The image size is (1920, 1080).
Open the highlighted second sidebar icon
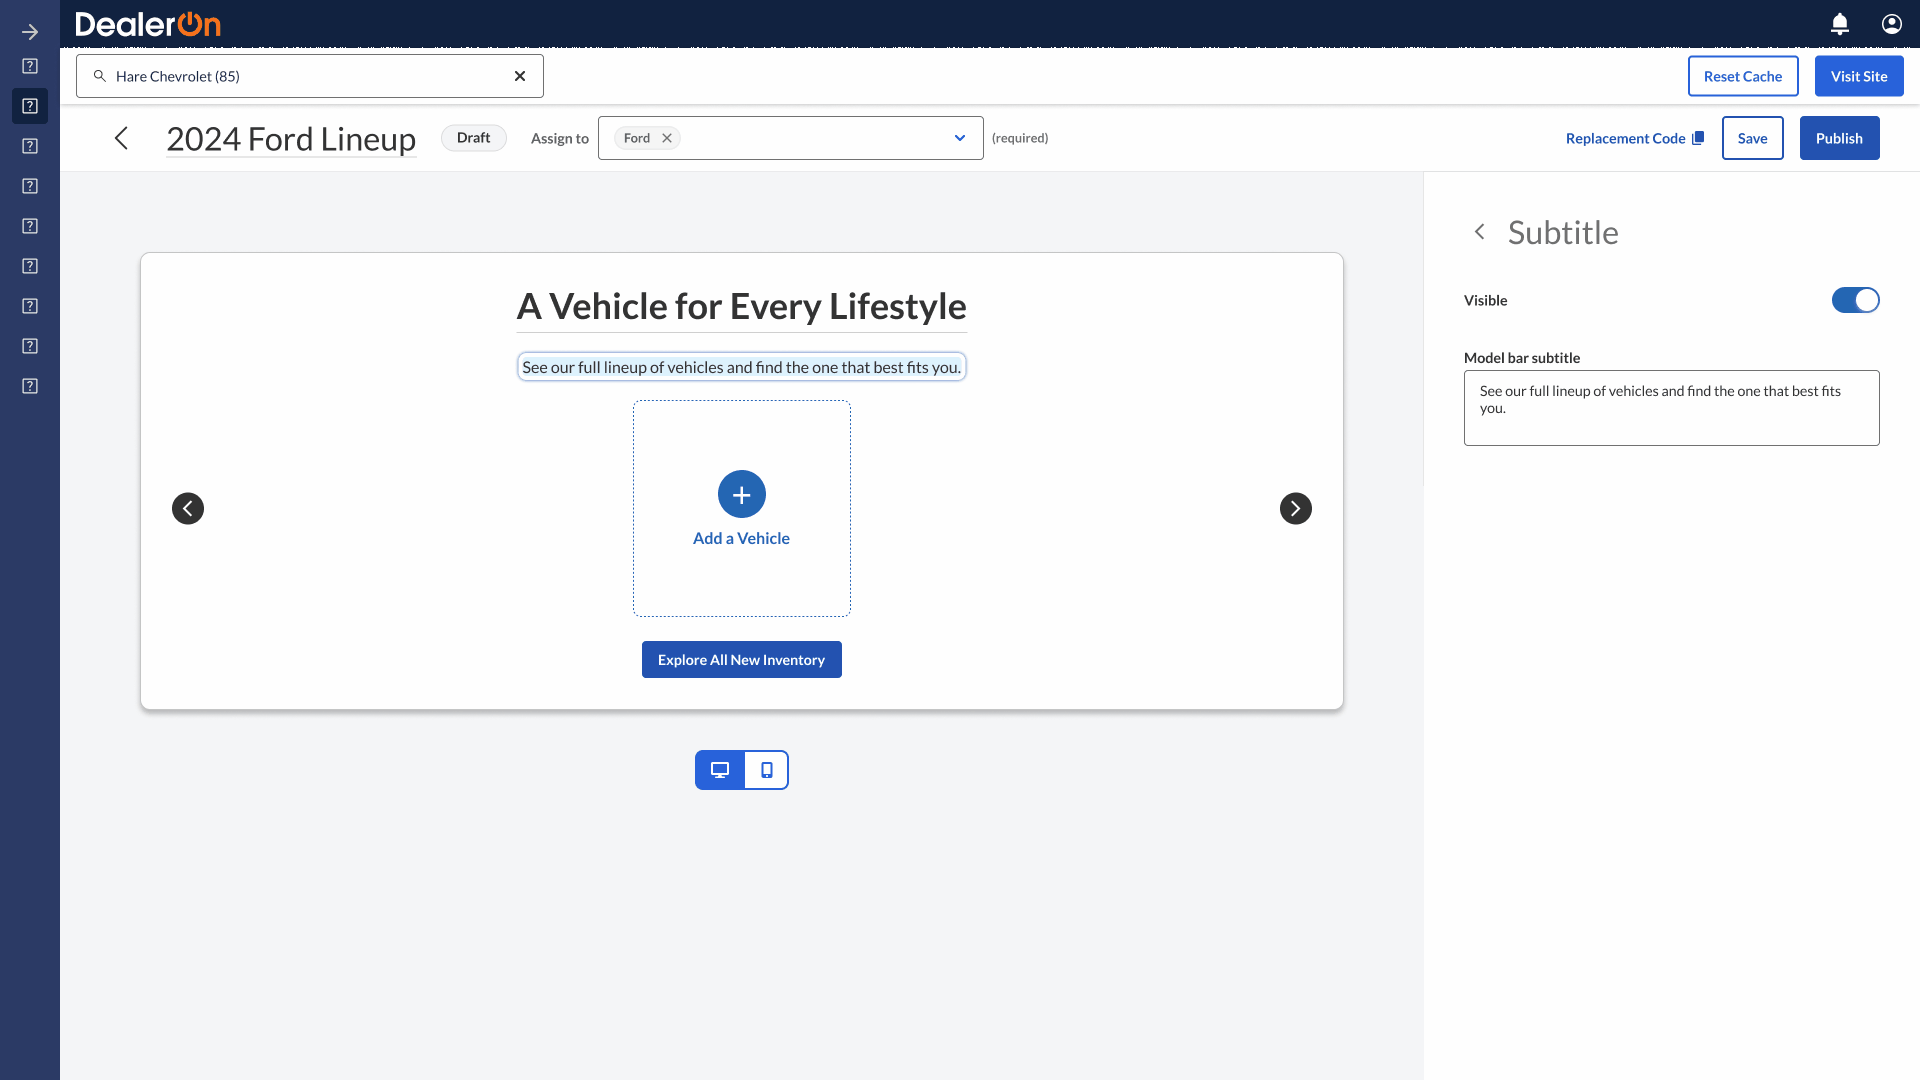[x=30, y=106]
